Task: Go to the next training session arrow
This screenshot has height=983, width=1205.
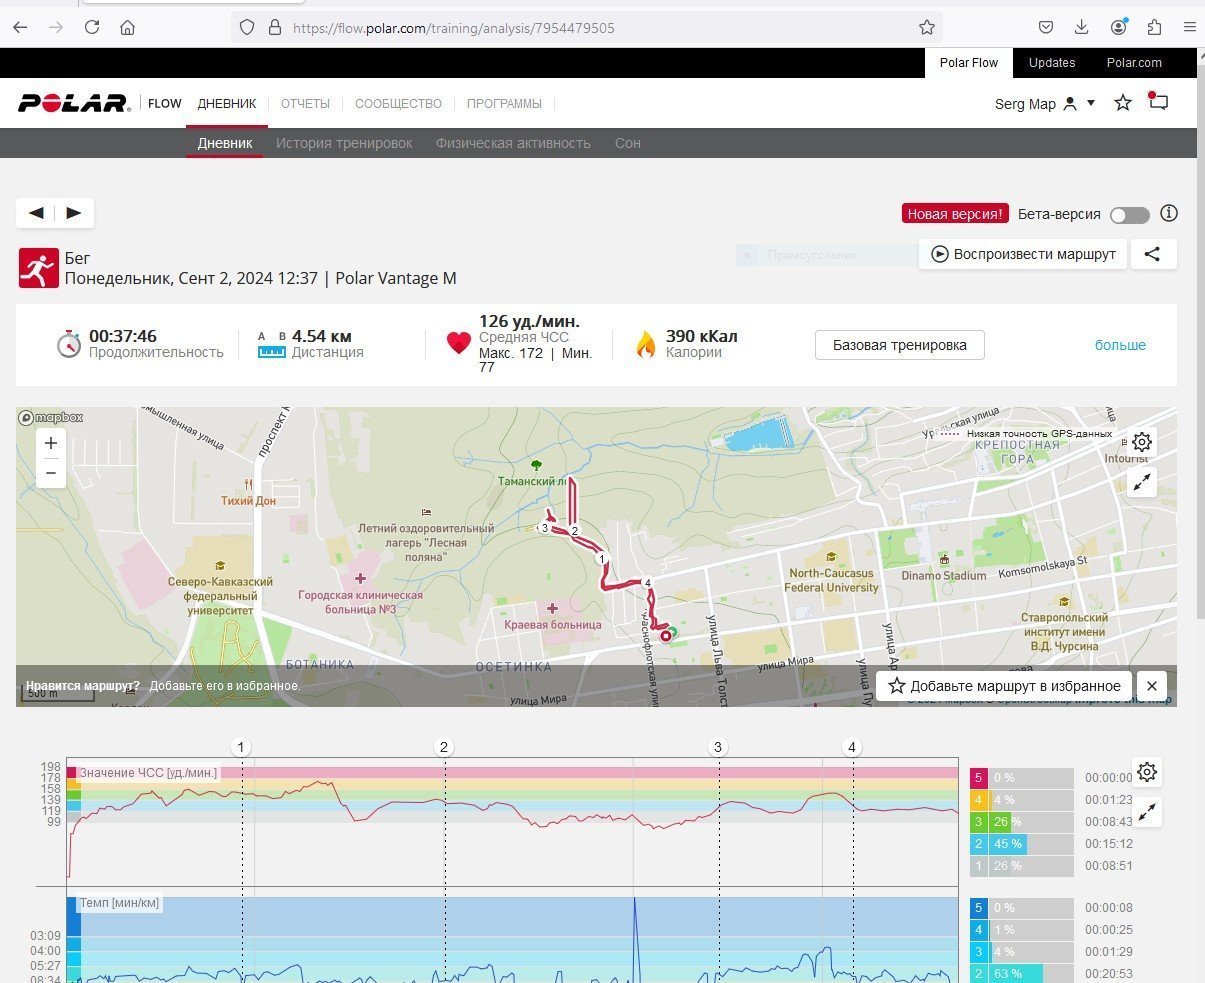Action: pos(74,212)
